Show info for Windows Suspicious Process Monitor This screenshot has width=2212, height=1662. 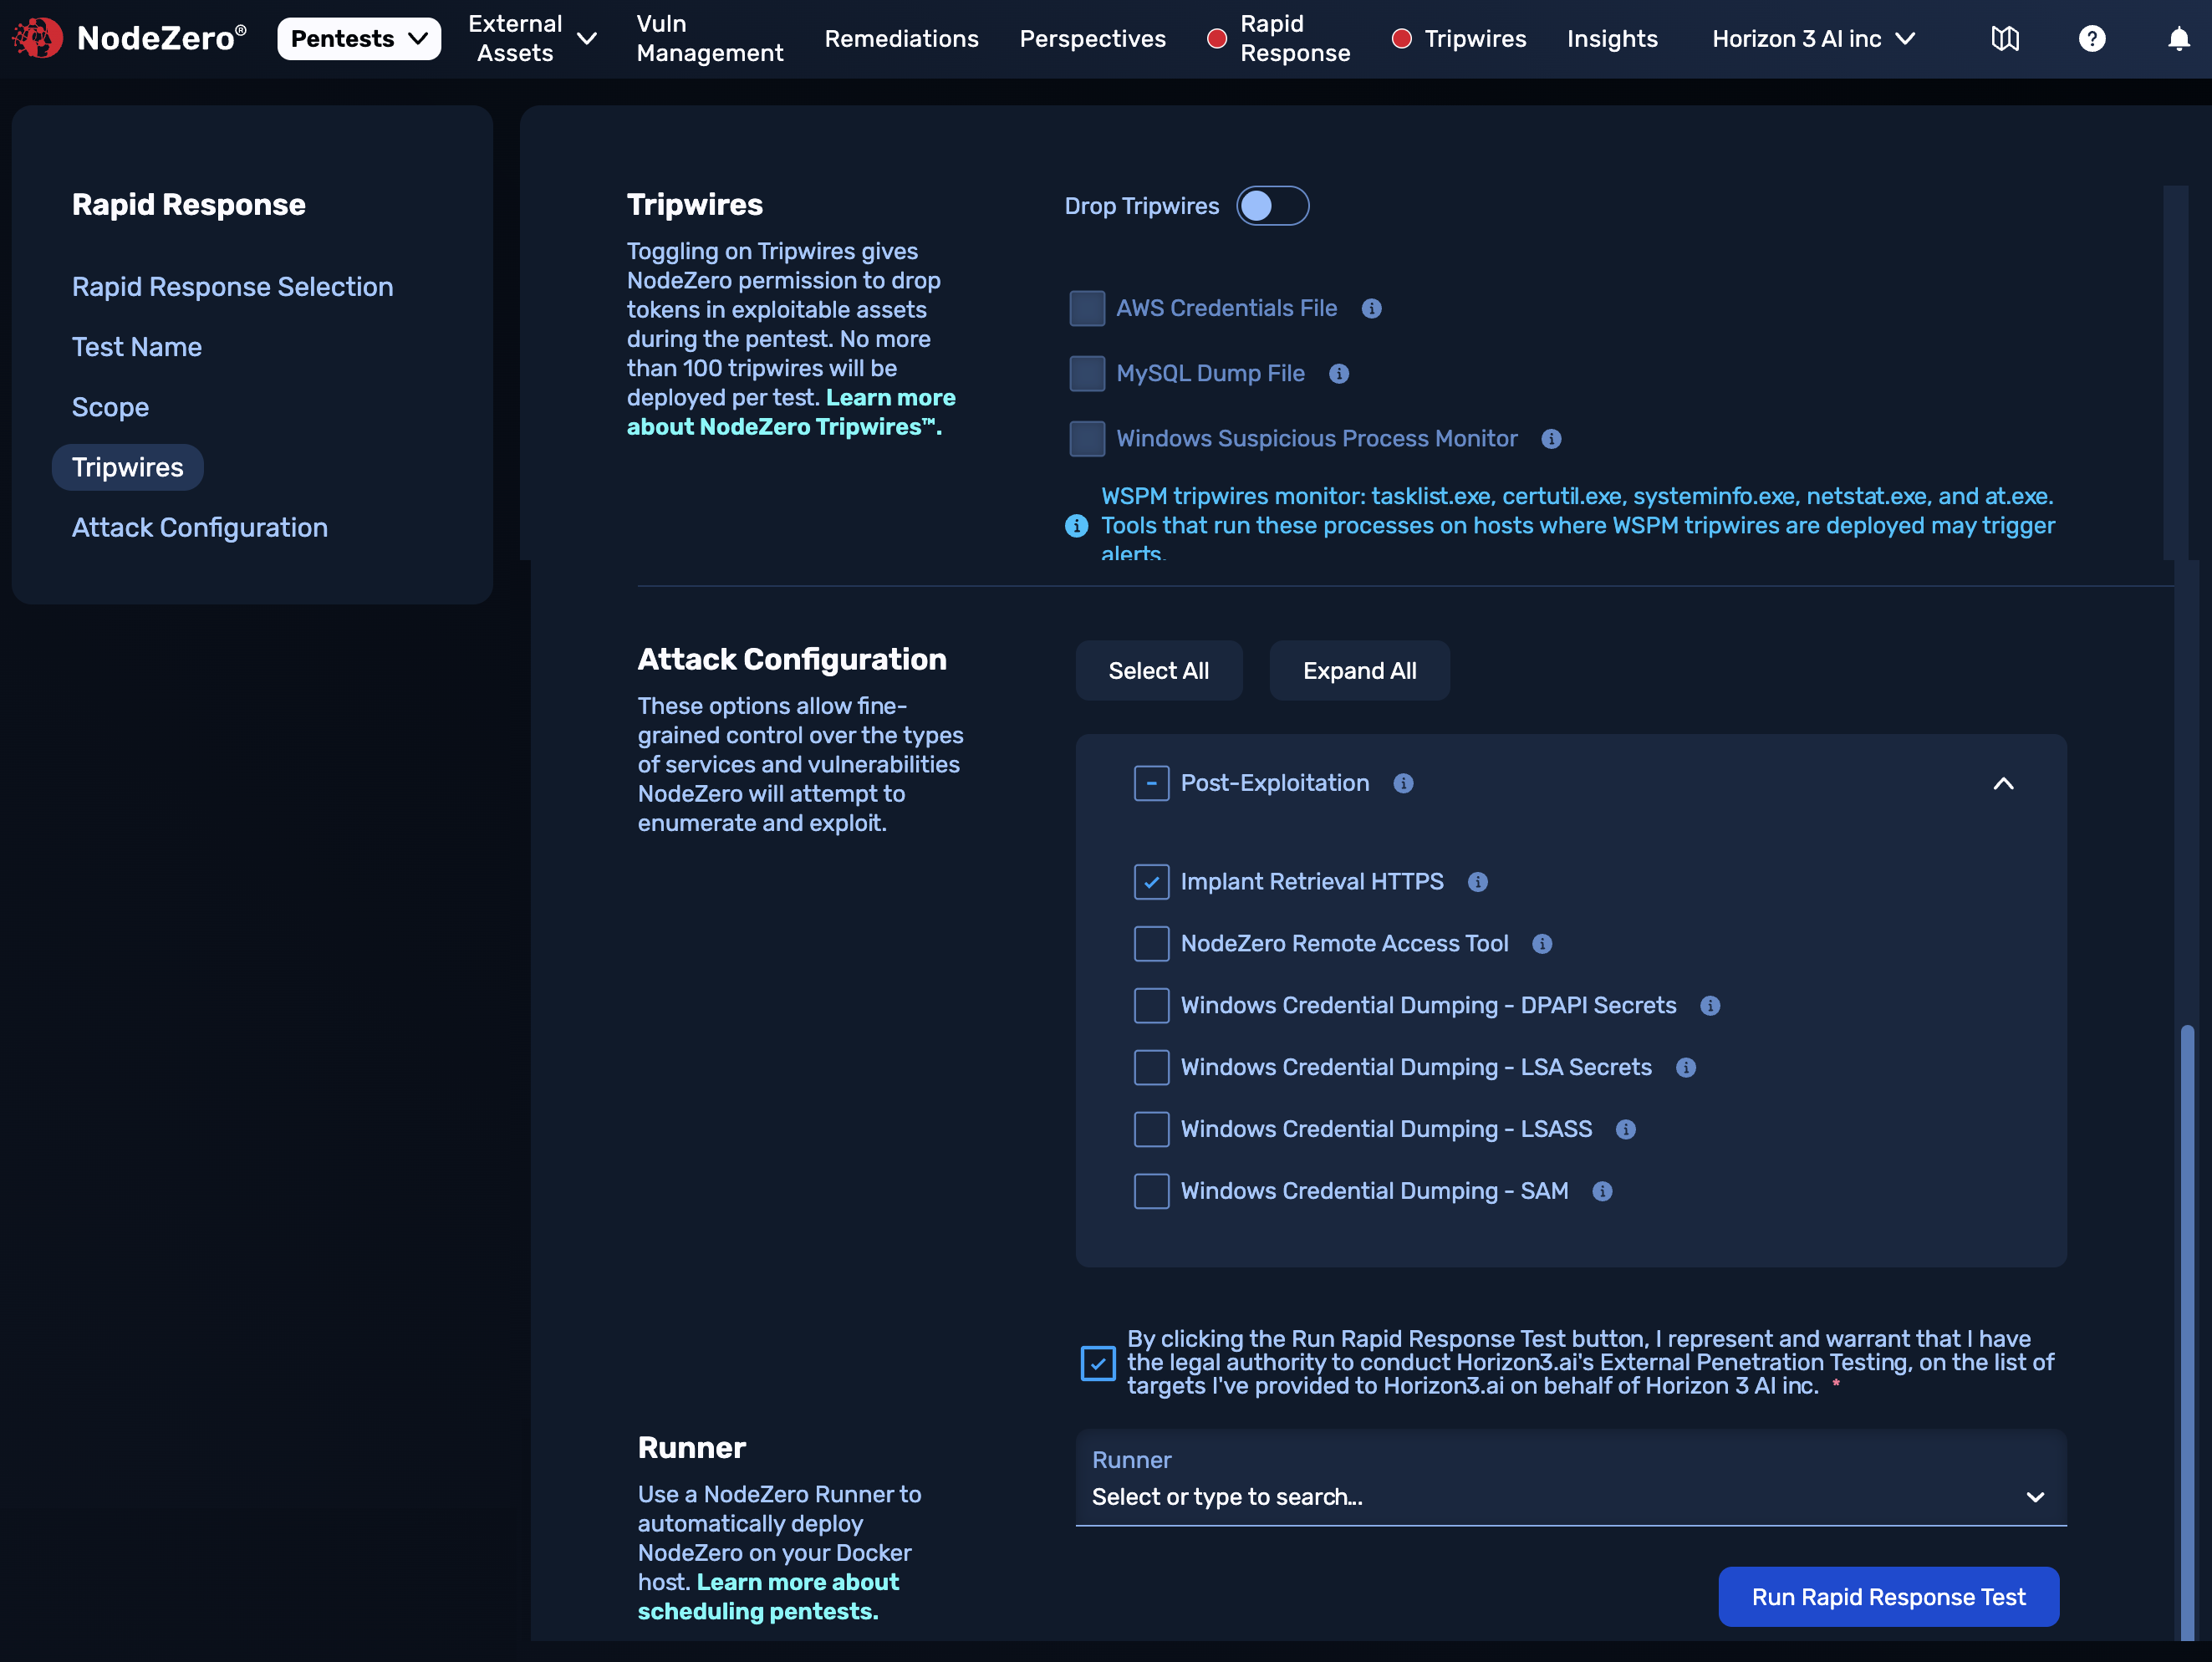click(x=1551, y=439)
